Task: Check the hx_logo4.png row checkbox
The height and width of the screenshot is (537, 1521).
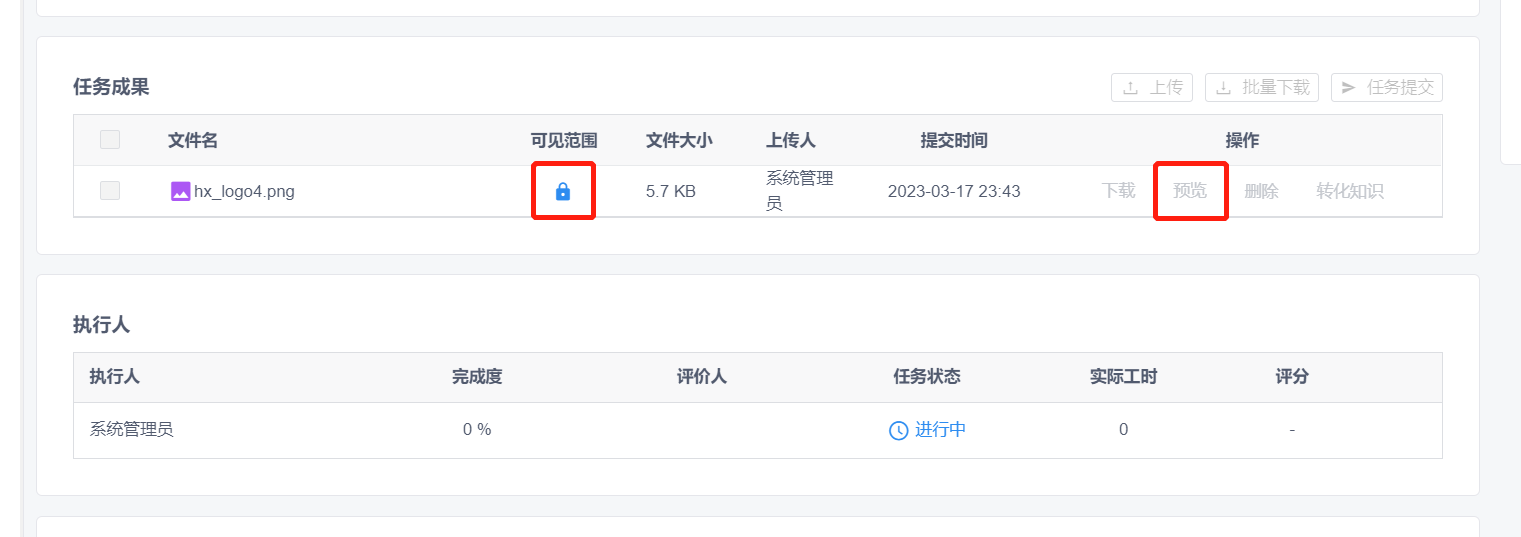Action: 110,191
